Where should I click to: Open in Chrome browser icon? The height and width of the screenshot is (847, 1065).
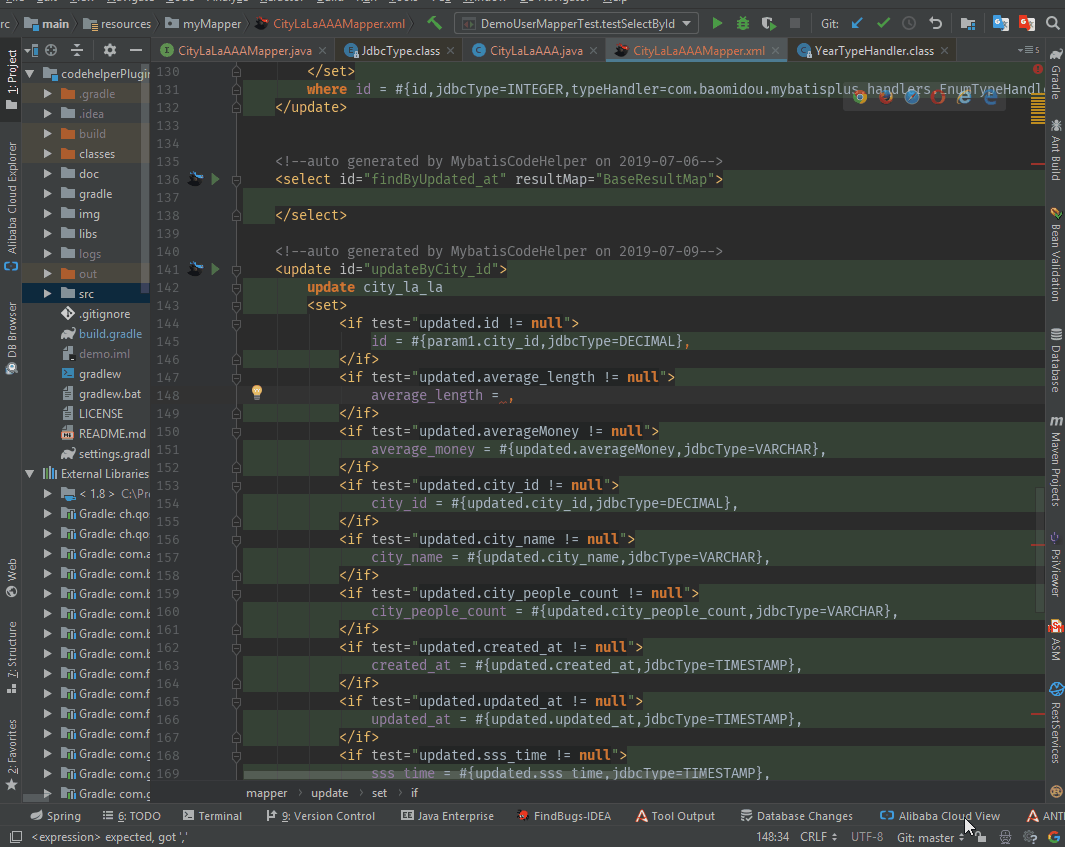click(859, 96)
